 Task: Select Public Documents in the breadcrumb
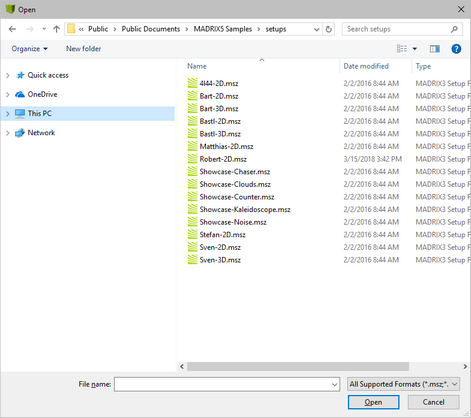point(151,29)
